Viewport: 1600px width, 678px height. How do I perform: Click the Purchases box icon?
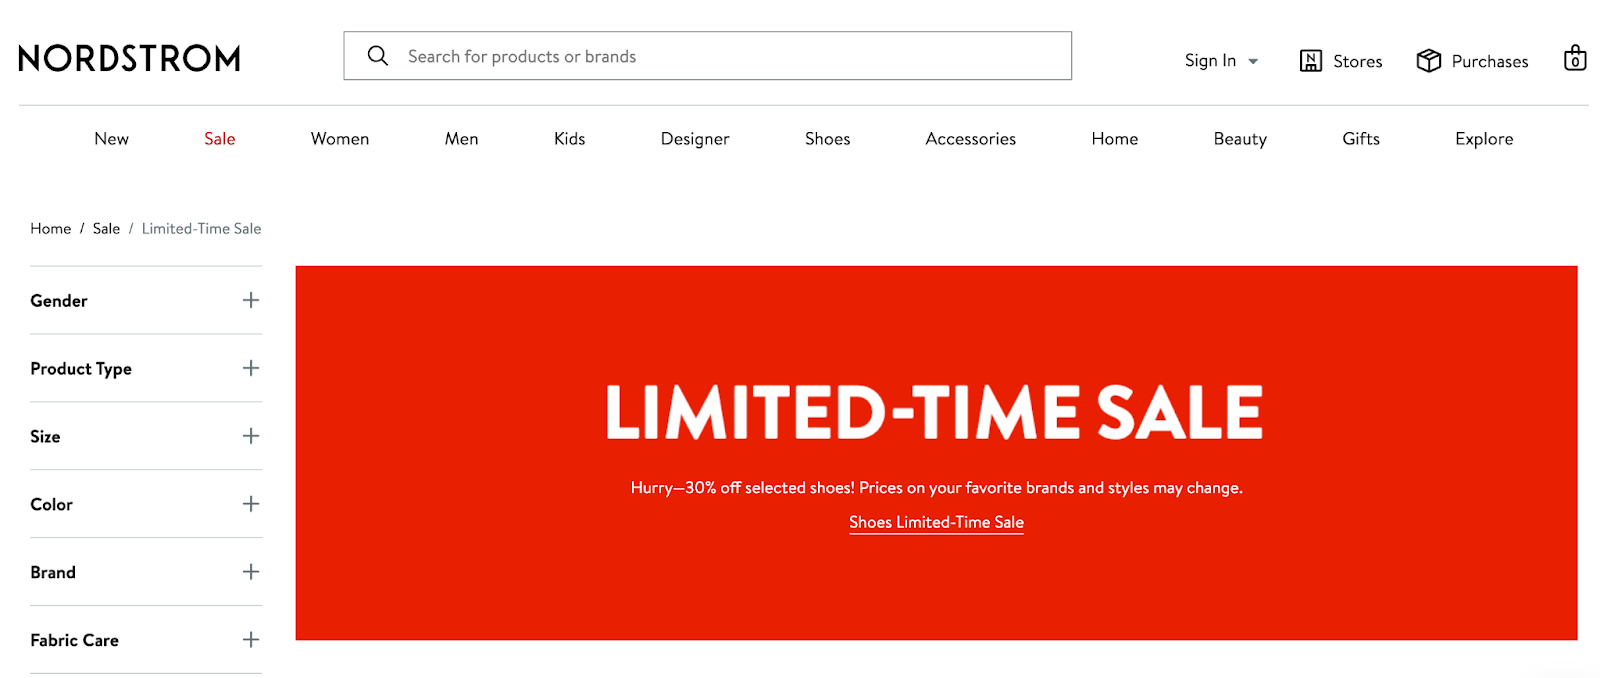(x=1429, y=60)
